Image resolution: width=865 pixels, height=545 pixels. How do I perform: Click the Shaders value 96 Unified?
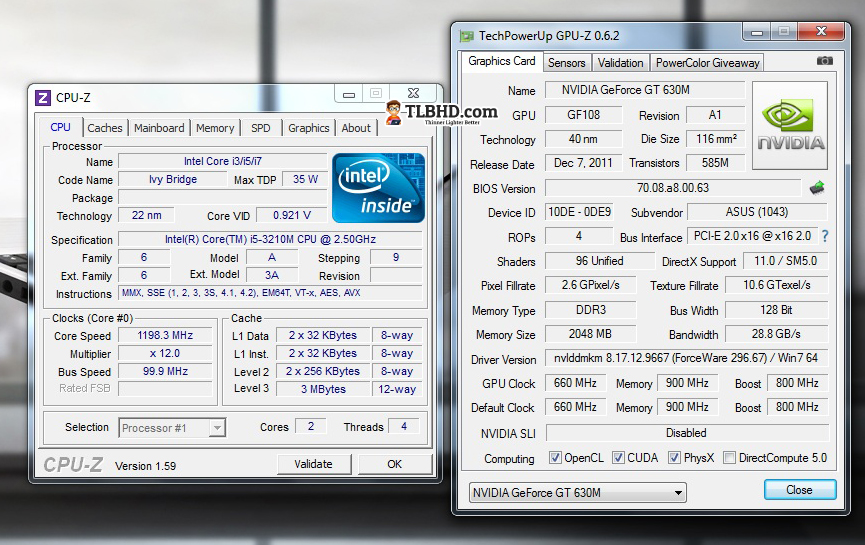coord(600,261)
